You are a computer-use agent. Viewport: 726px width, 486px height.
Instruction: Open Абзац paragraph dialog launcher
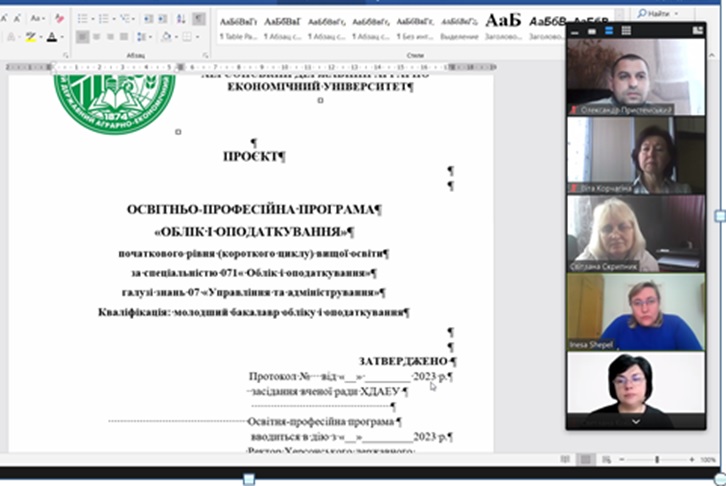tap(205, 56)
